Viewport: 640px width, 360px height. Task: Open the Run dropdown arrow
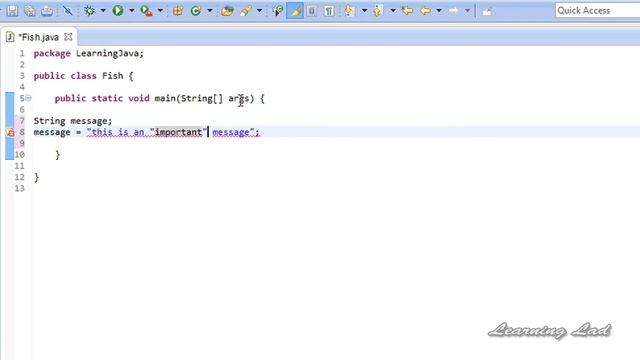131,11
